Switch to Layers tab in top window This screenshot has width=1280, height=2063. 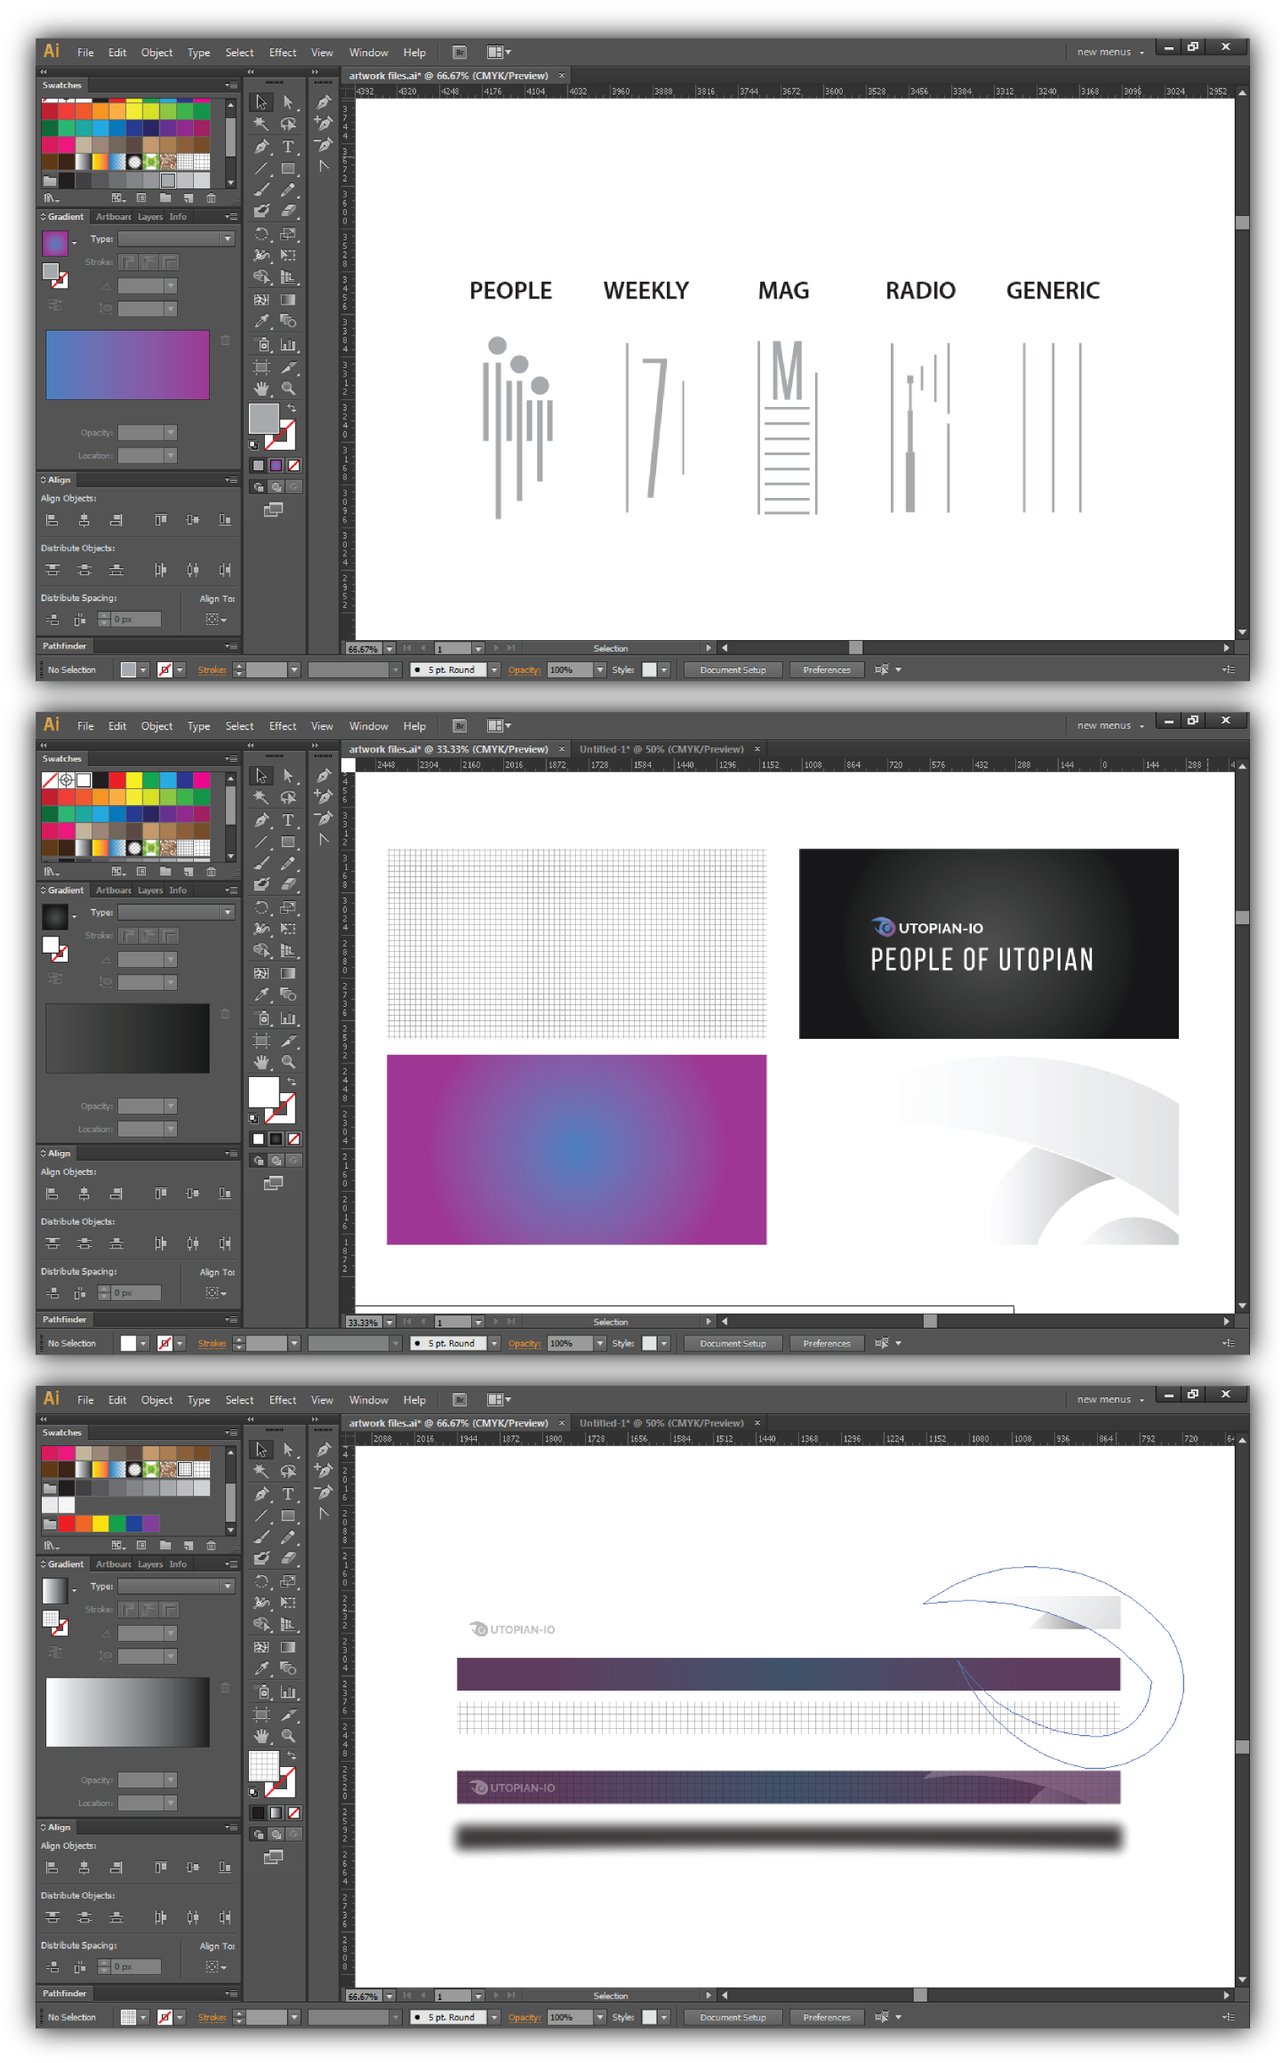pos(150,217)
